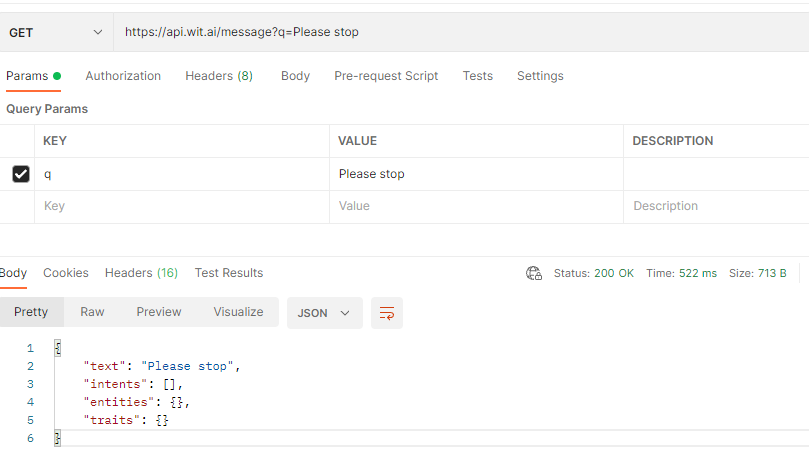The image size is (809, 474).
Task: Click the empty Key placeholder field
Action: point(182,206)
